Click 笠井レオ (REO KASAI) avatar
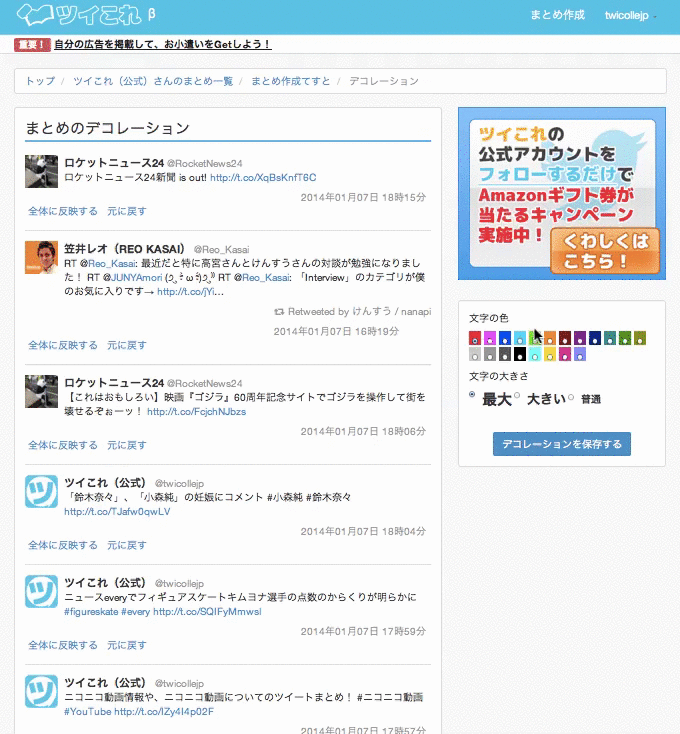Image resolution: width=680 pixels, height=734 pixels. point(41,257)
